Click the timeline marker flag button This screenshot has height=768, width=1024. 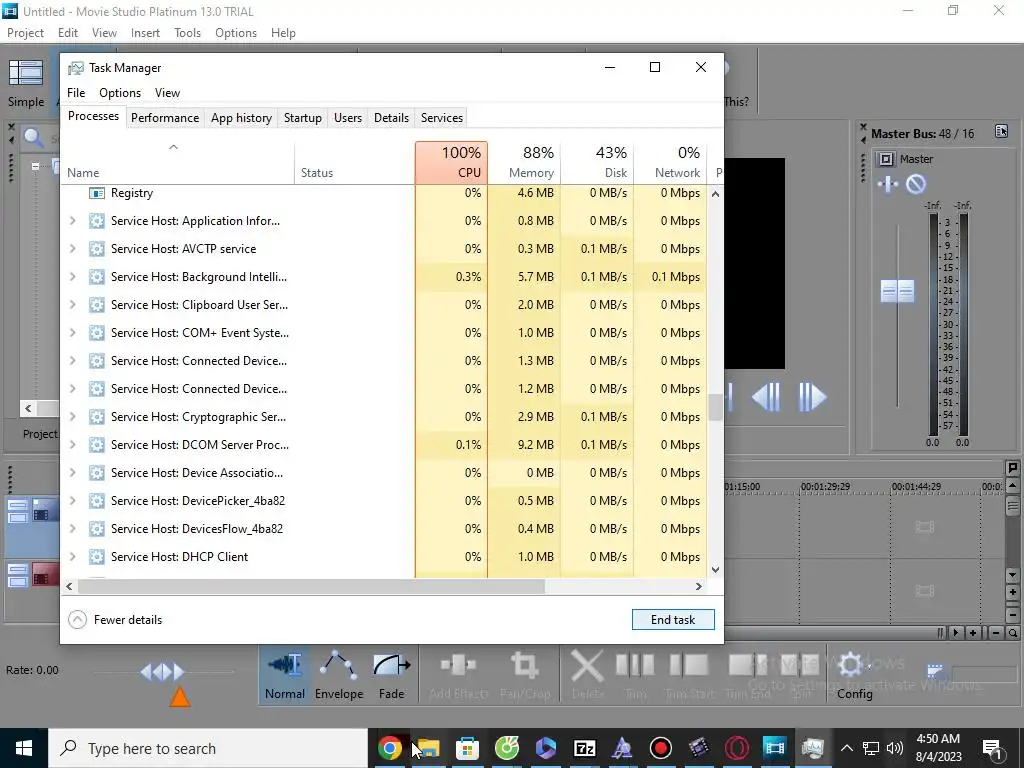click(1012, 468)
